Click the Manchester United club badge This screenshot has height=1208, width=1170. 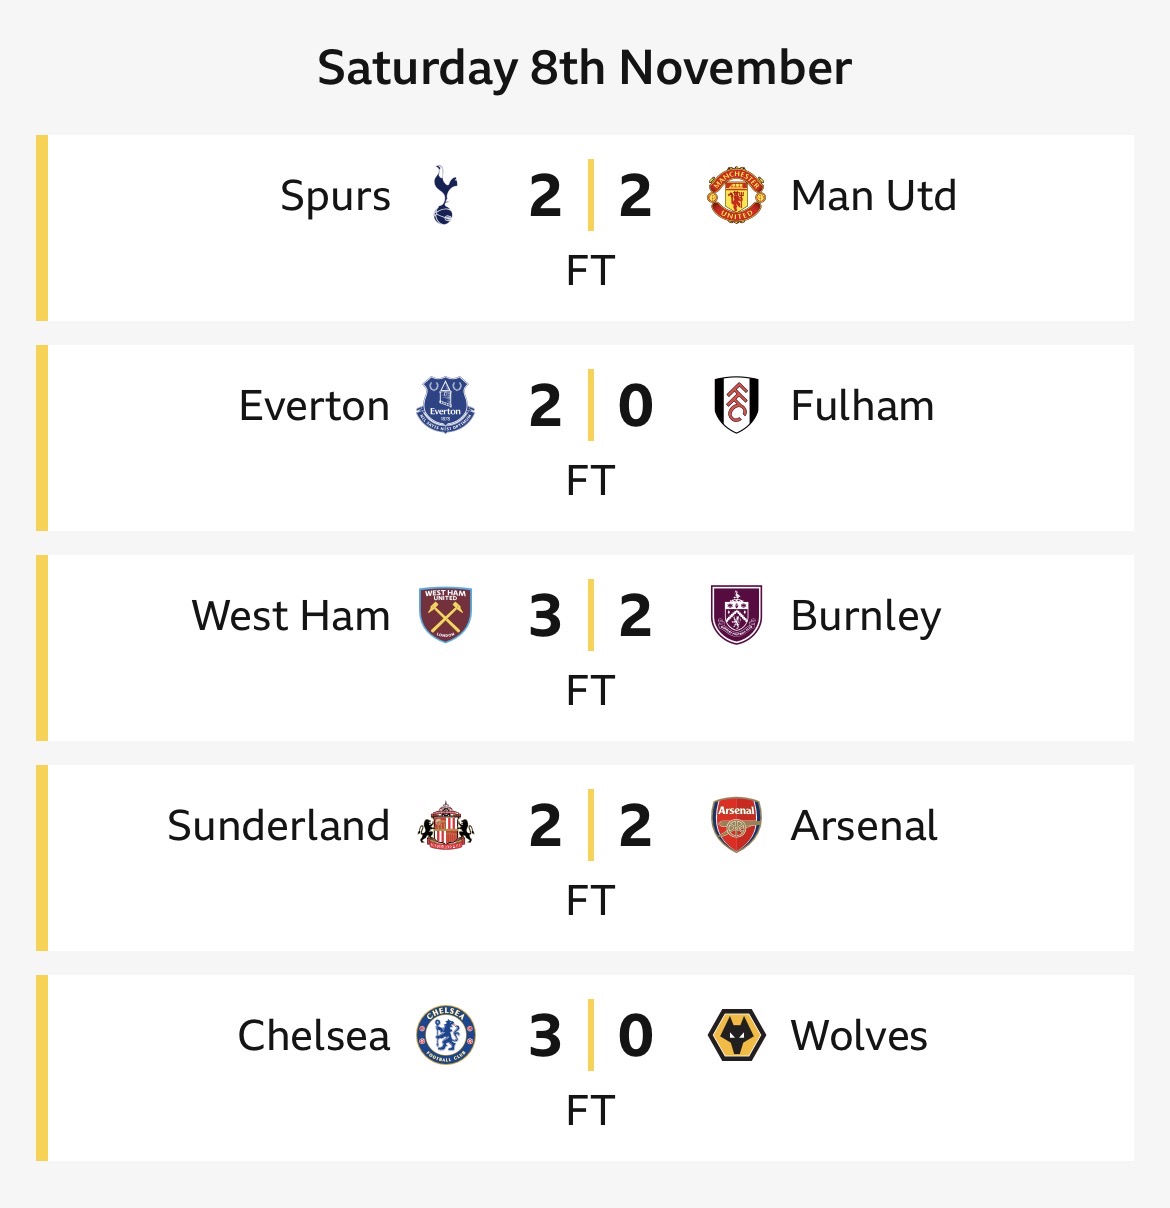click(736, 195)
